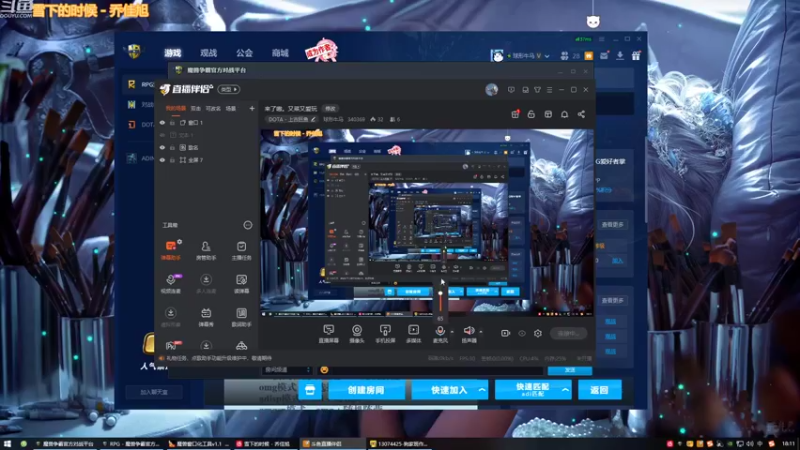Click the chat message input field

[437, 370]
